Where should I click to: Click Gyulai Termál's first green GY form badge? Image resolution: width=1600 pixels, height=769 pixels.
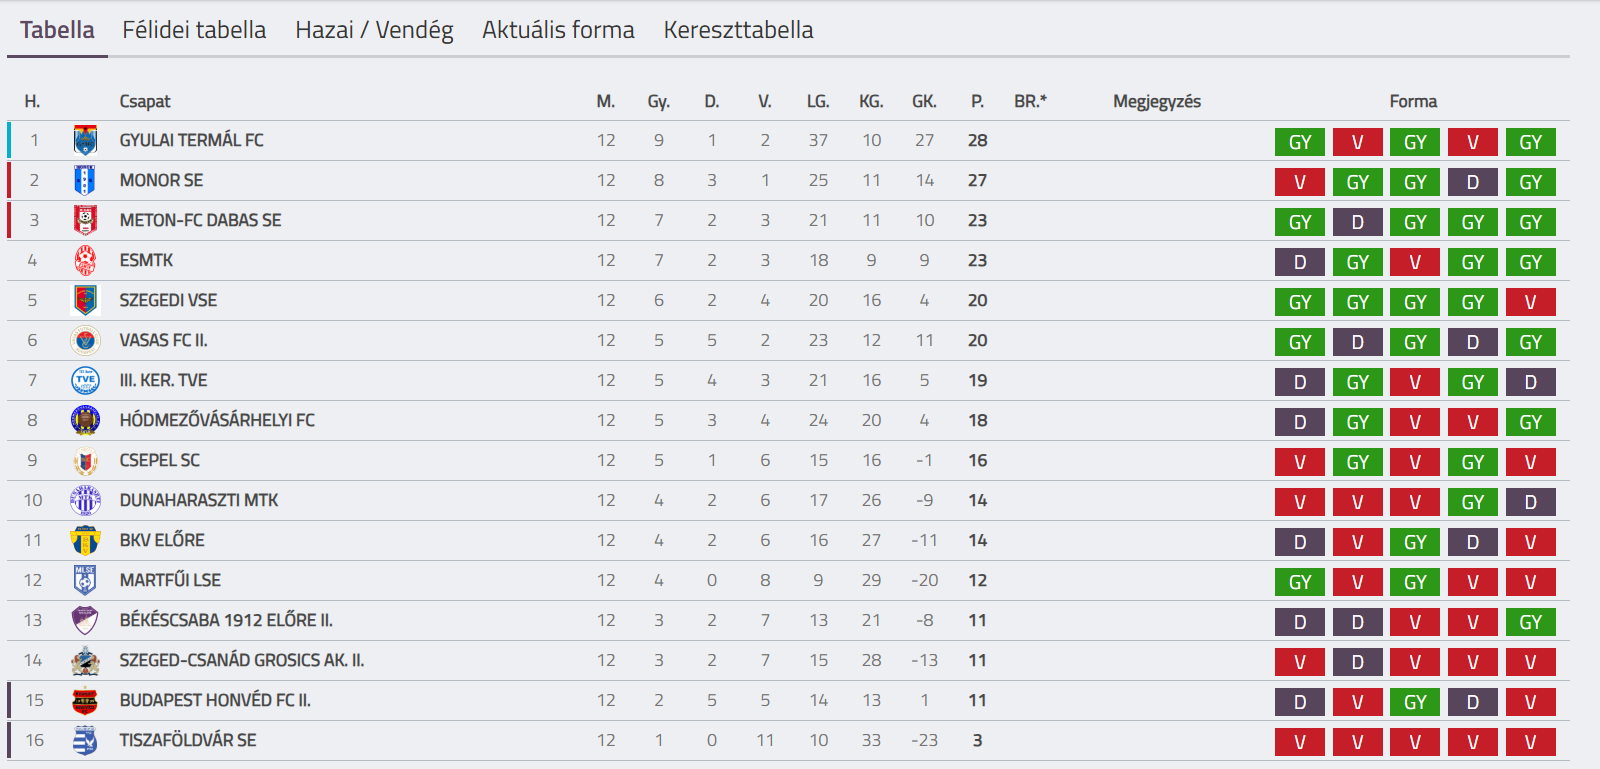(1300, 142)
